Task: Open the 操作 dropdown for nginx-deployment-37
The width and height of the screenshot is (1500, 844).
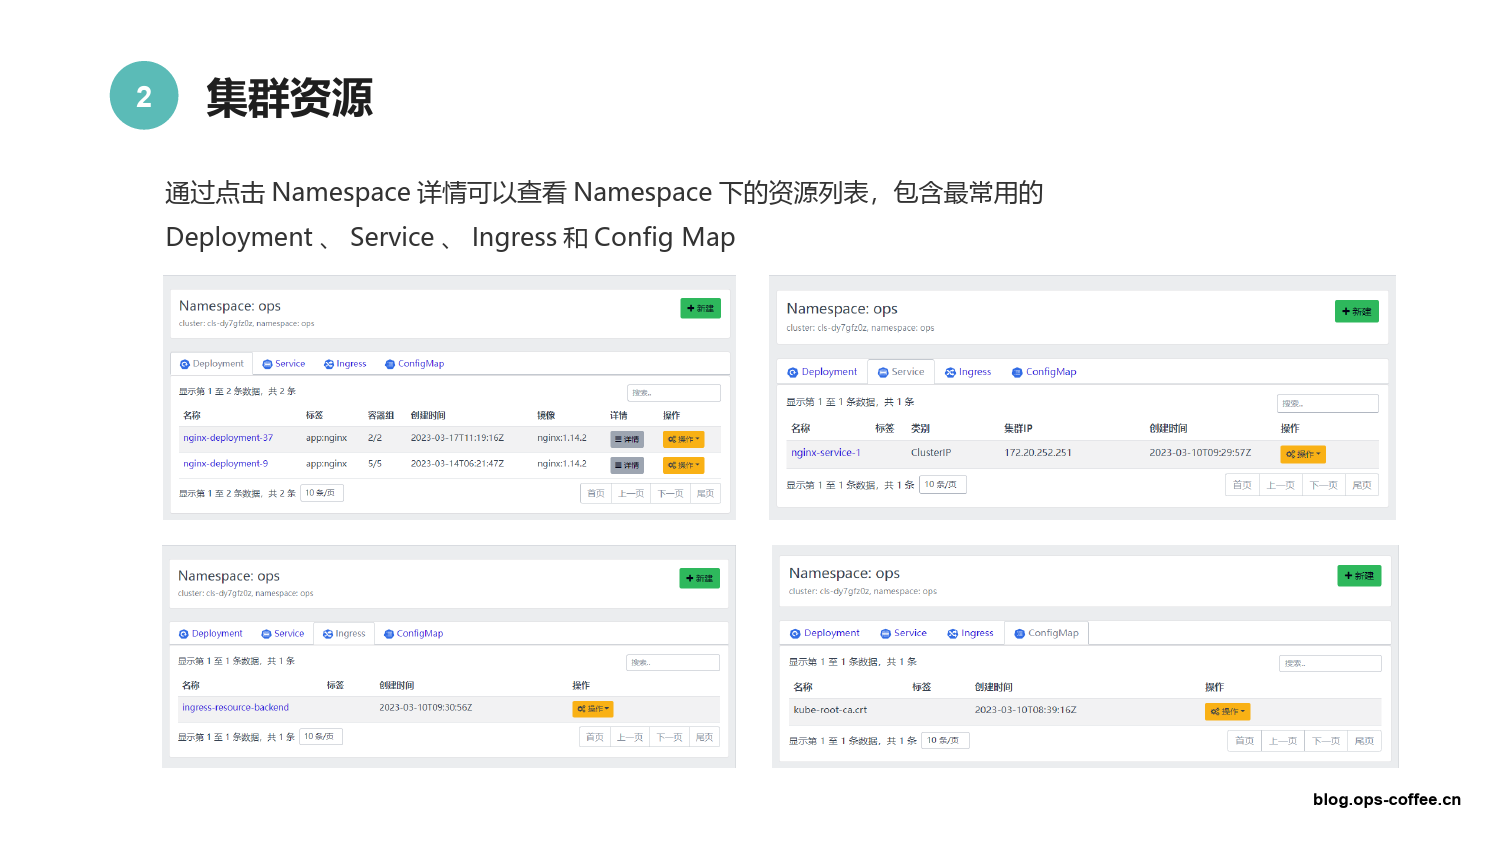Action: tap(683, 439)
